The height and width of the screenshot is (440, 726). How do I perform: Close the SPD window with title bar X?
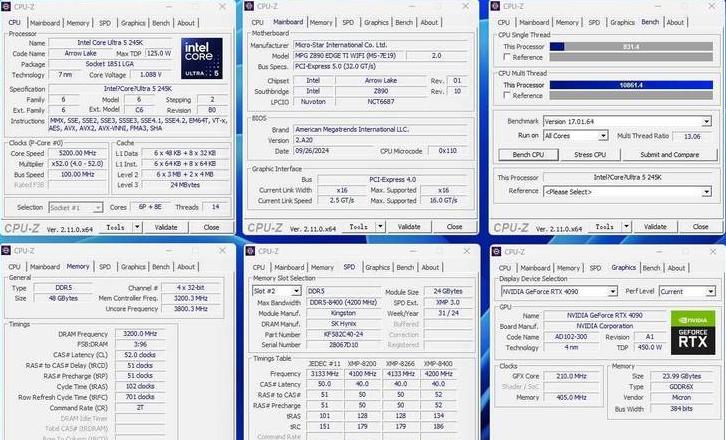click(x=467, y=251)
